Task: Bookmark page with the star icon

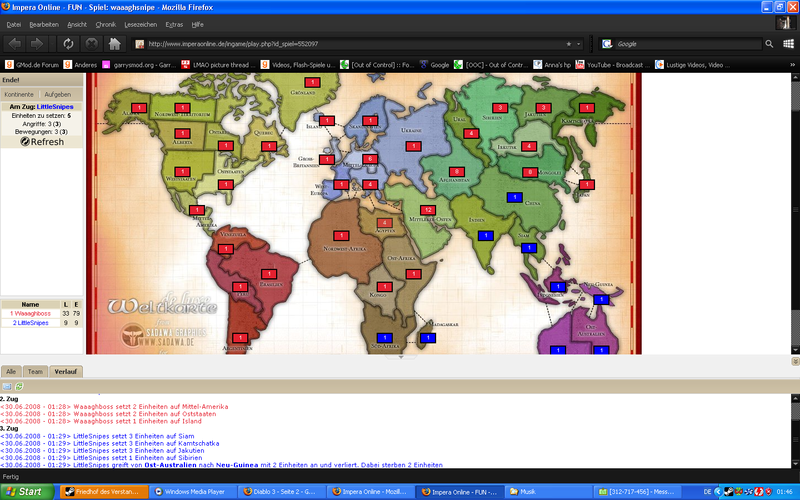Action: [x=568, y=44]
